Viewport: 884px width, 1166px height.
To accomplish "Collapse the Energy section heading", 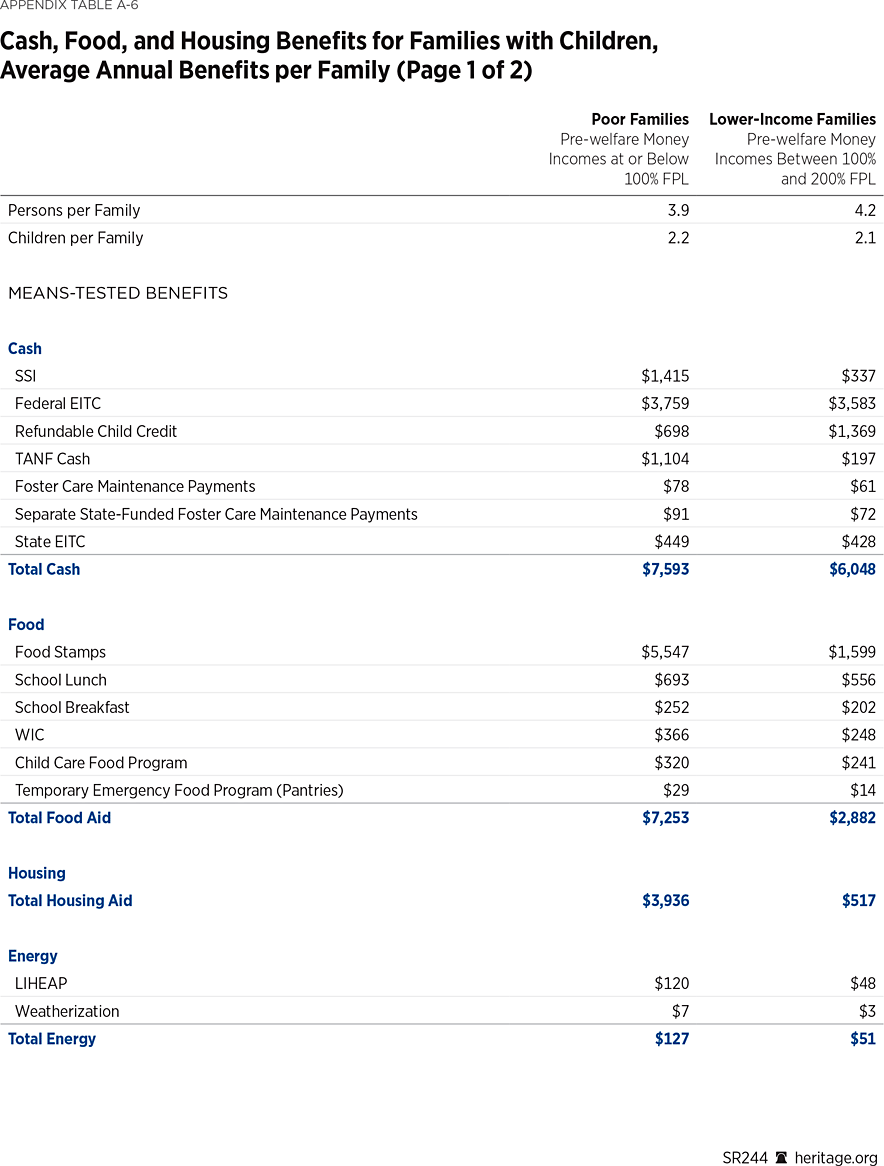I will 33,956.
